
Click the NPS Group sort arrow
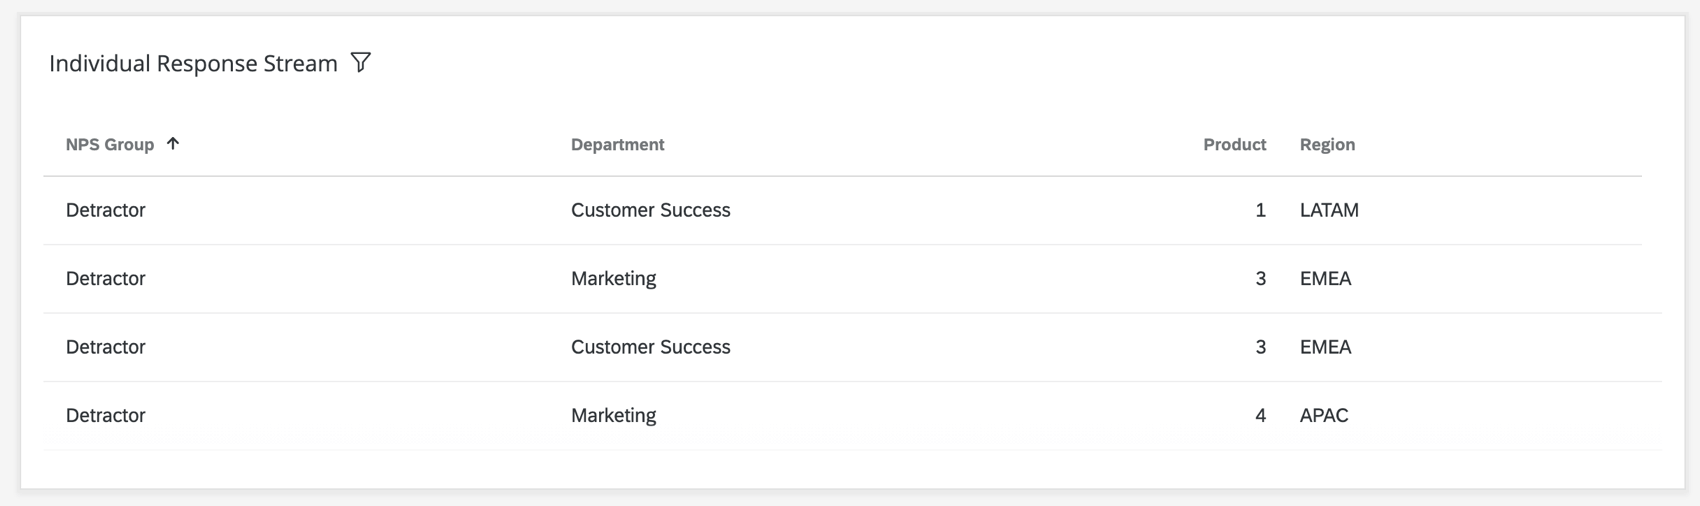[173, 144]
